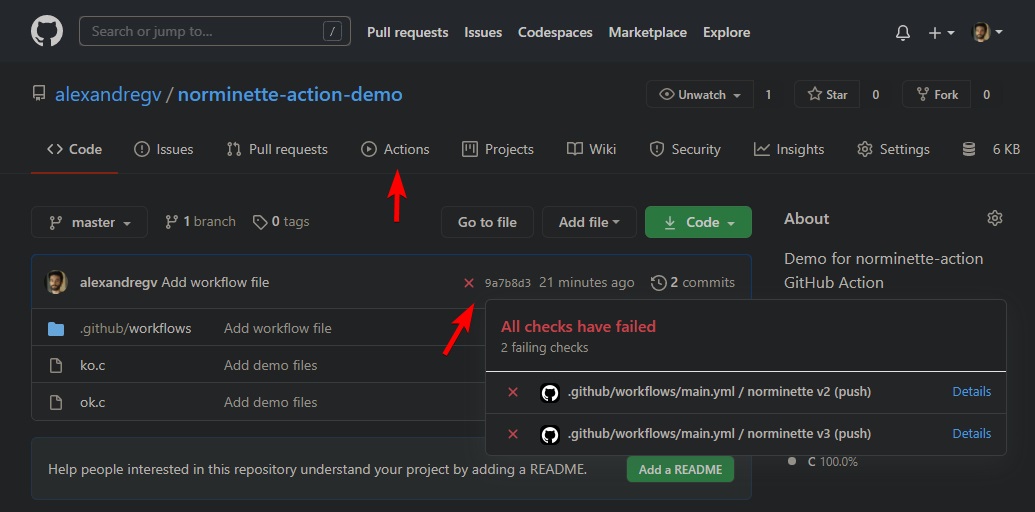Click the Add a README button

(x=680, y=470)
